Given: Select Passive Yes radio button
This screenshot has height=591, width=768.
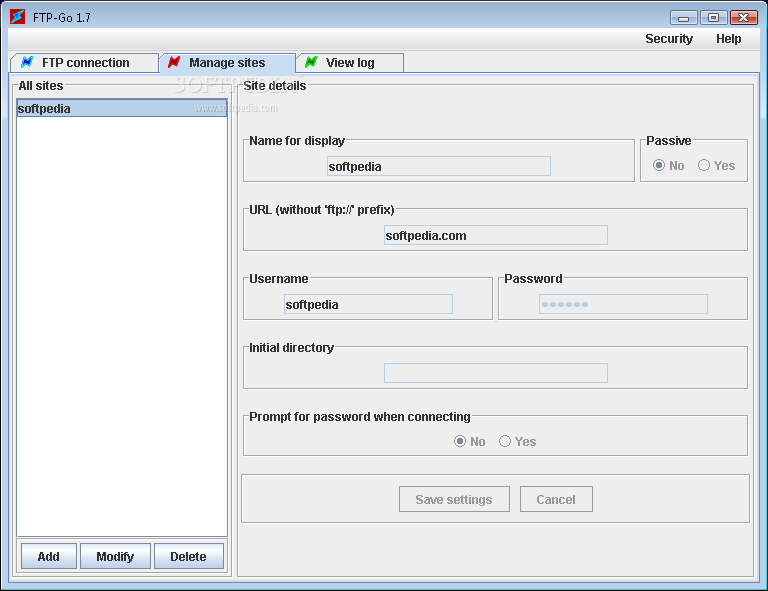Looking at the screenshot, I should point(704,165).
